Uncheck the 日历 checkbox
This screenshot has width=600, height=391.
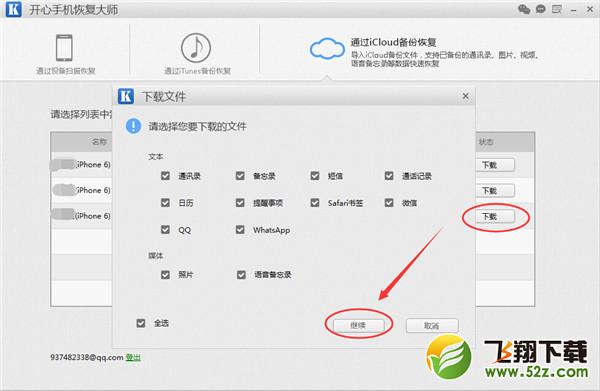165,202
